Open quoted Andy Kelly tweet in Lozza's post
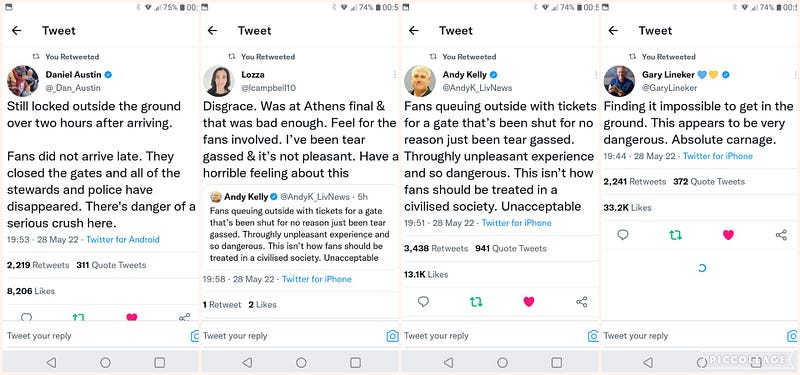800x375 pixels. point(301,227)
